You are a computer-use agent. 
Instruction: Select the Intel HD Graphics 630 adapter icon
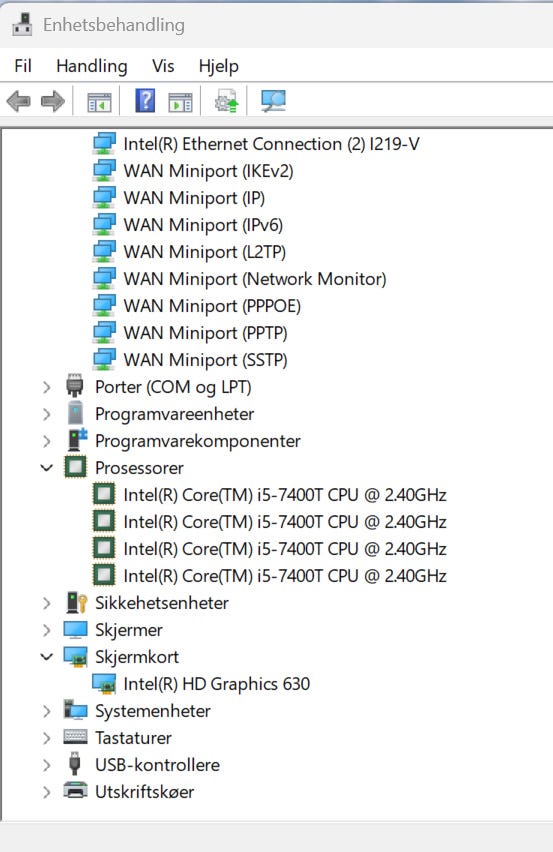tap(104, 684)
